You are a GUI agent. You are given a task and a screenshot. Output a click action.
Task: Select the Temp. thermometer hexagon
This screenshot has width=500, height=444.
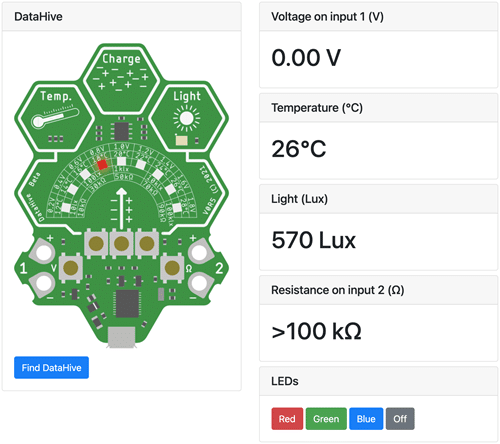click(x=55, y=117)
